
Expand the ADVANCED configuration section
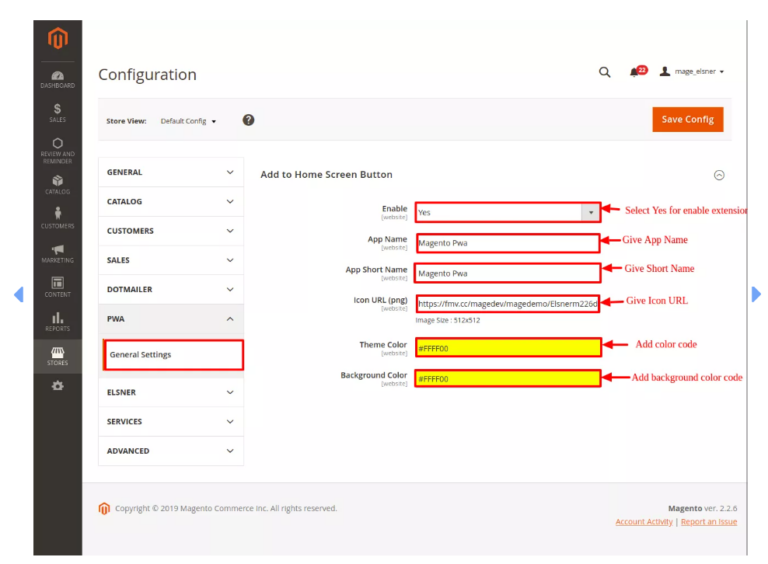tap(171, 451)
